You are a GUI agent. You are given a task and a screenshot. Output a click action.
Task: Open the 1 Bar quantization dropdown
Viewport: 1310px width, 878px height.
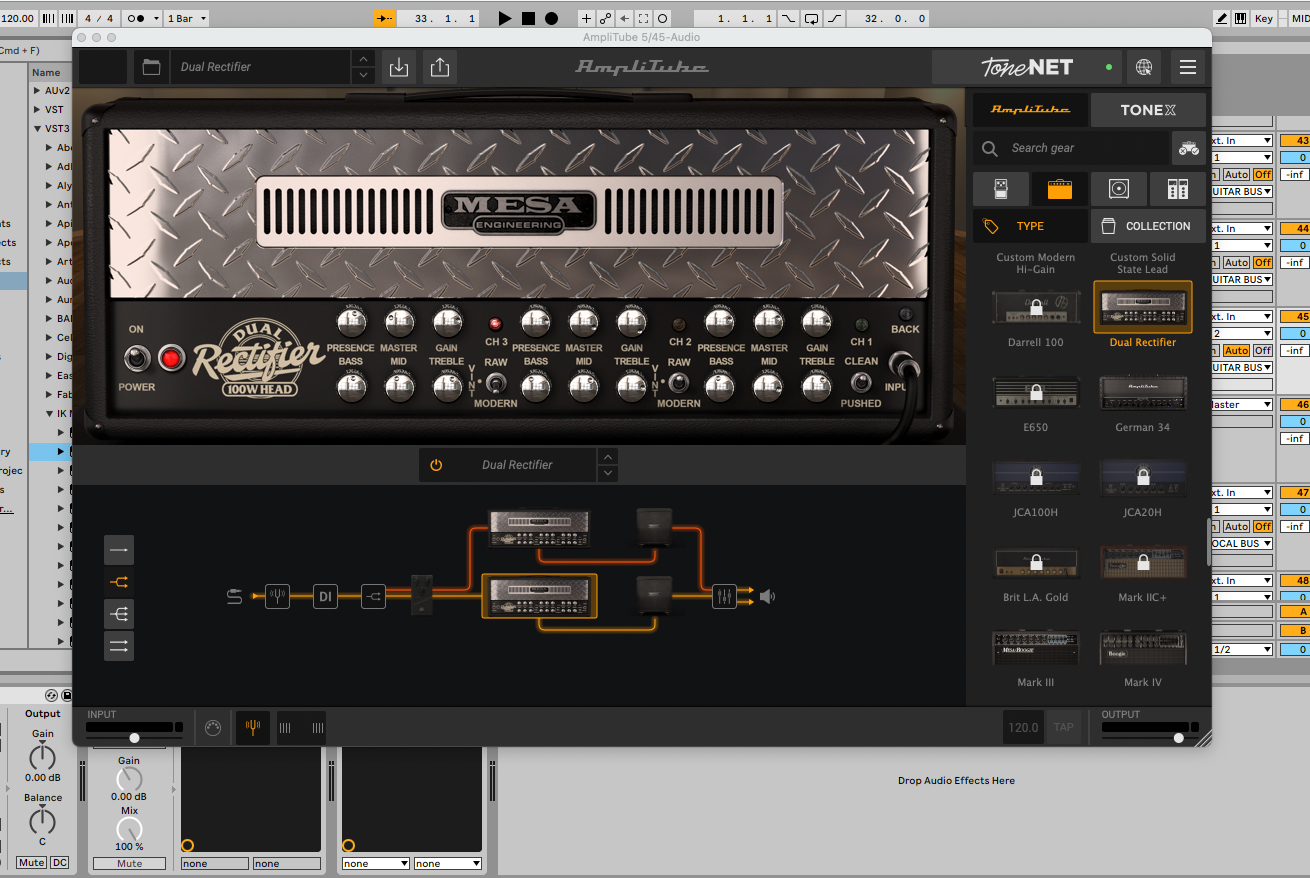point(187,18)
